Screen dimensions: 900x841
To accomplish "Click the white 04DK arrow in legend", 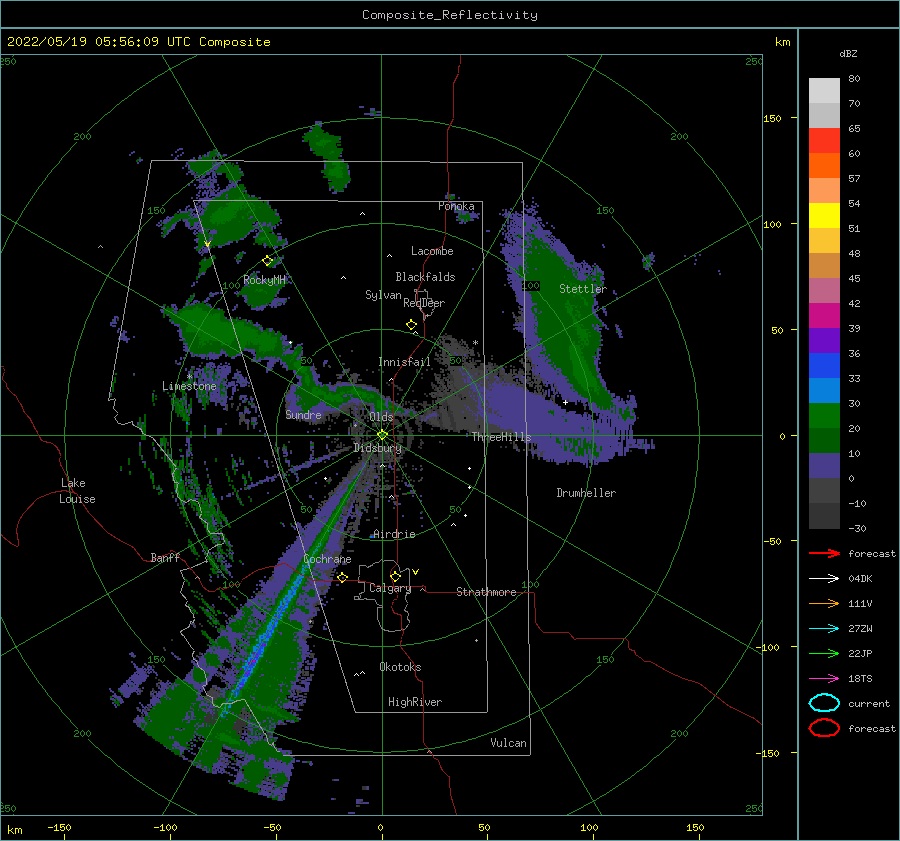I will (824, 578).
